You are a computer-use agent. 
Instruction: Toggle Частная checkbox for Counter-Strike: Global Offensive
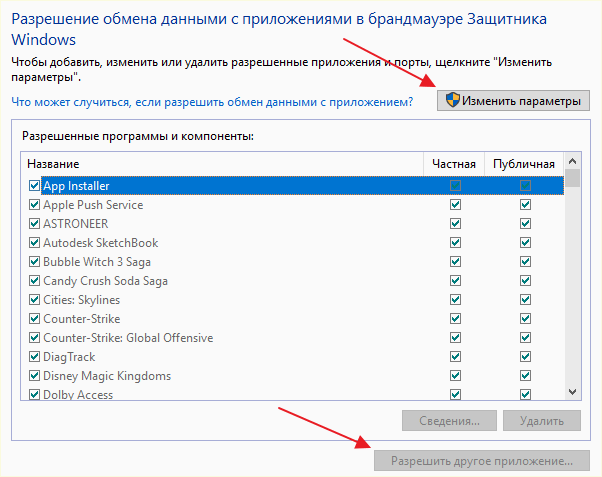pyautogui.click(x=455, y=338)
